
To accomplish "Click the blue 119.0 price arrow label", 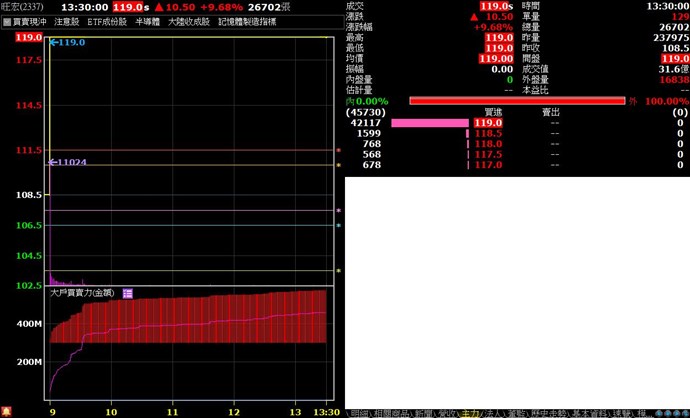I will coord(67,43).
